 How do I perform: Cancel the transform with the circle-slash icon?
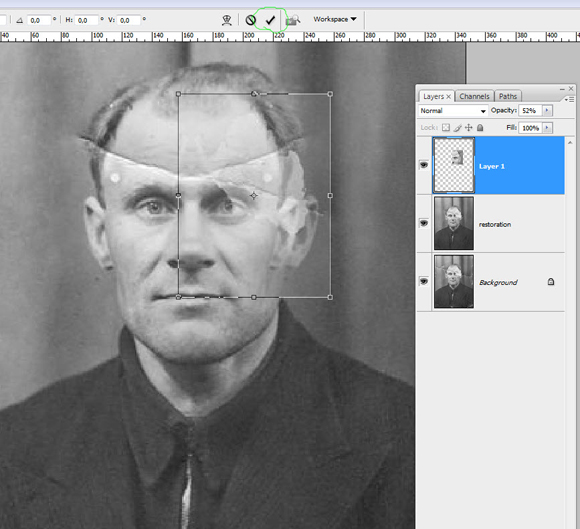click(x=250, y=20)
